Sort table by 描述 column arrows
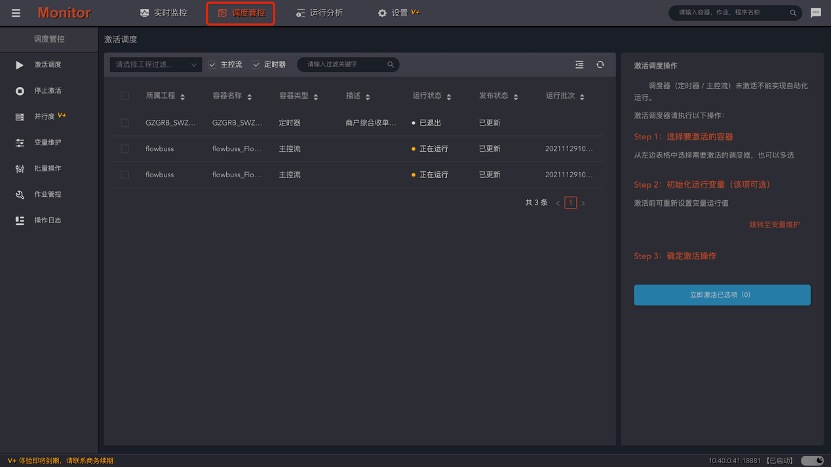The width and height of the screenshot is (832, 468). pyautogui.click(x=368, y=97)
